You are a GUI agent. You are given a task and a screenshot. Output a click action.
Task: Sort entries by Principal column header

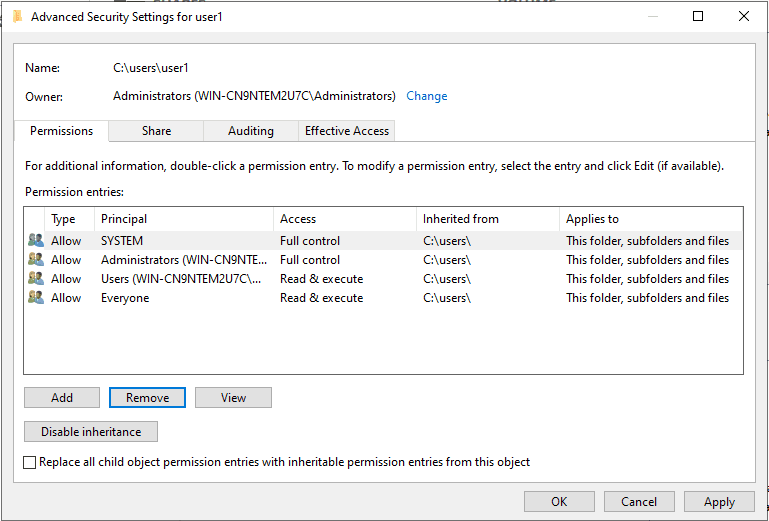pyautogui.click(x=184, y=219)
